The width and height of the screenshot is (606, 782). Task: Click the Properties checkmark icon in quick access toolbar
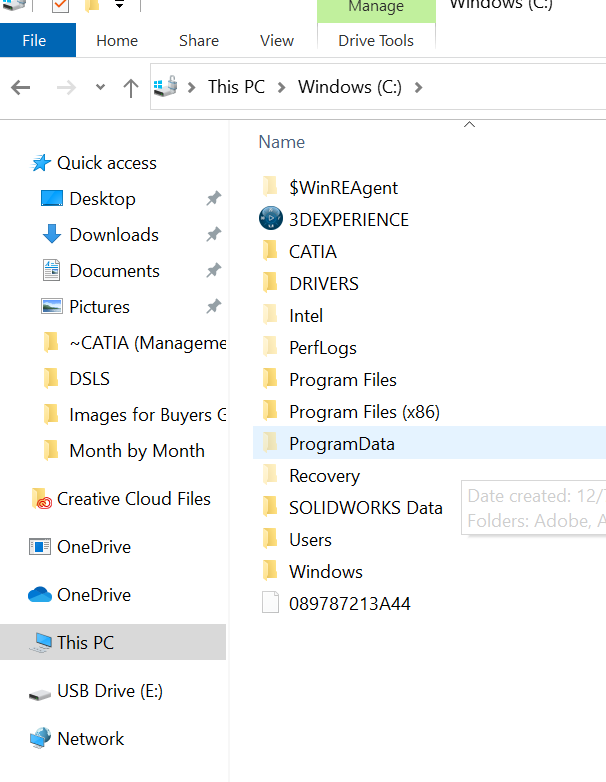pos(60,5)
